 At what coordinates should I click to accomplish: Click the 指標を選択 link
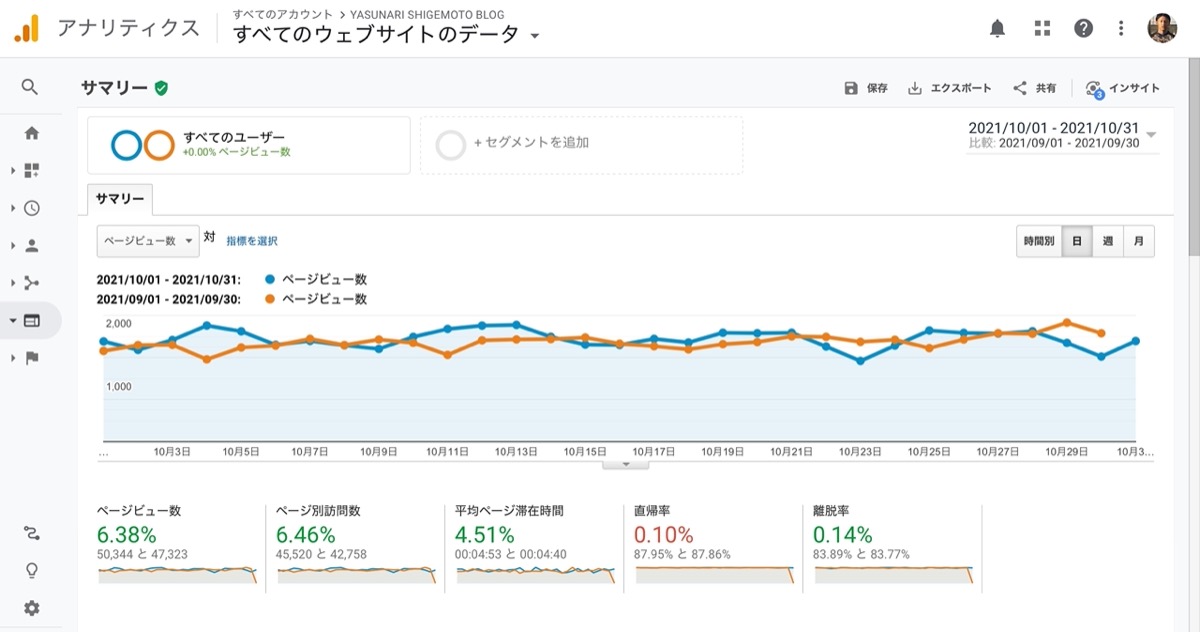[252, 241]
